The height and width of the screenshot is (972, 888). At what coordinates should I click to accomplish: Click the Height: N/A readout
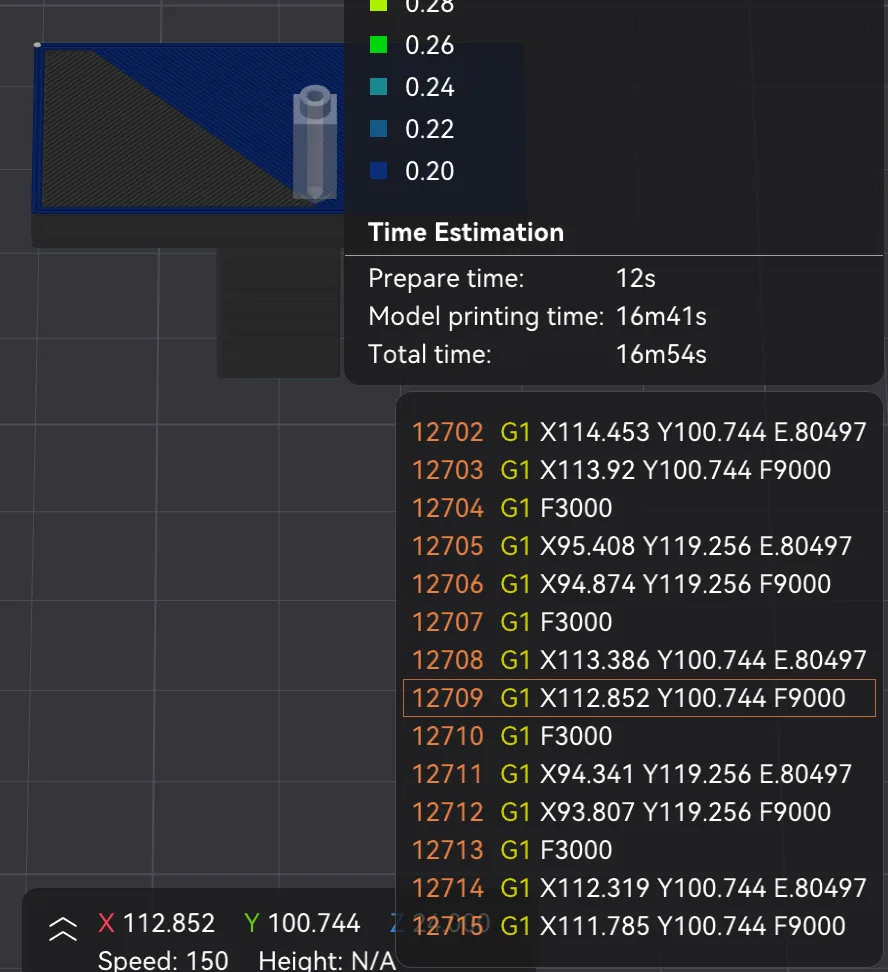(x=327, y=960)
